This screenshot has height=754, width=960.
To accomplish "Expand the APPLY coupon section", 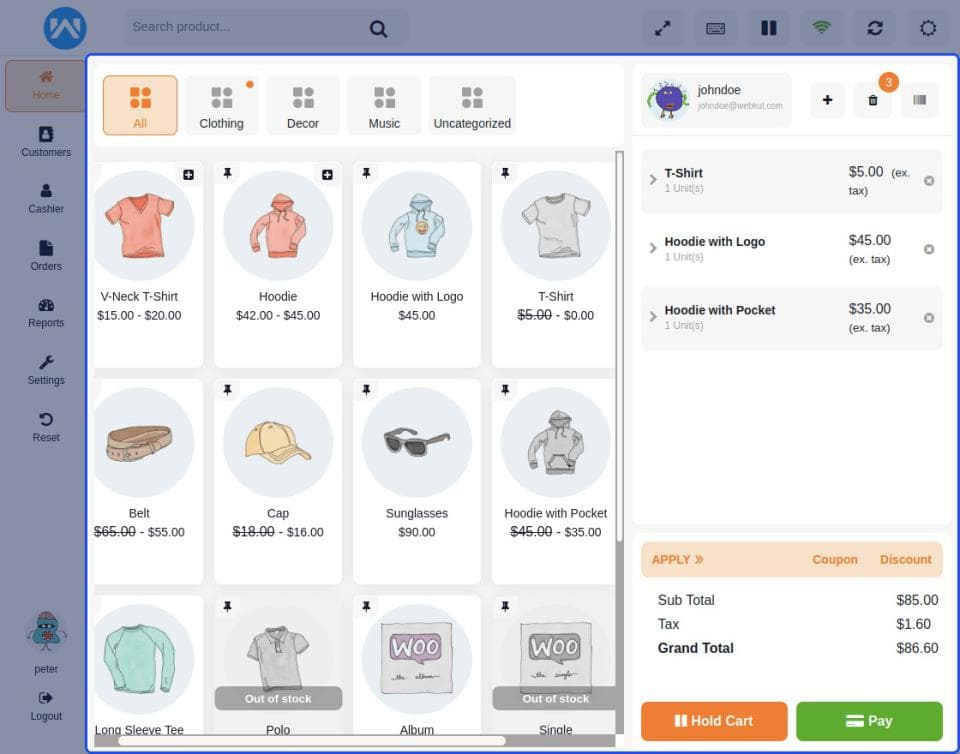I will 677,559.
